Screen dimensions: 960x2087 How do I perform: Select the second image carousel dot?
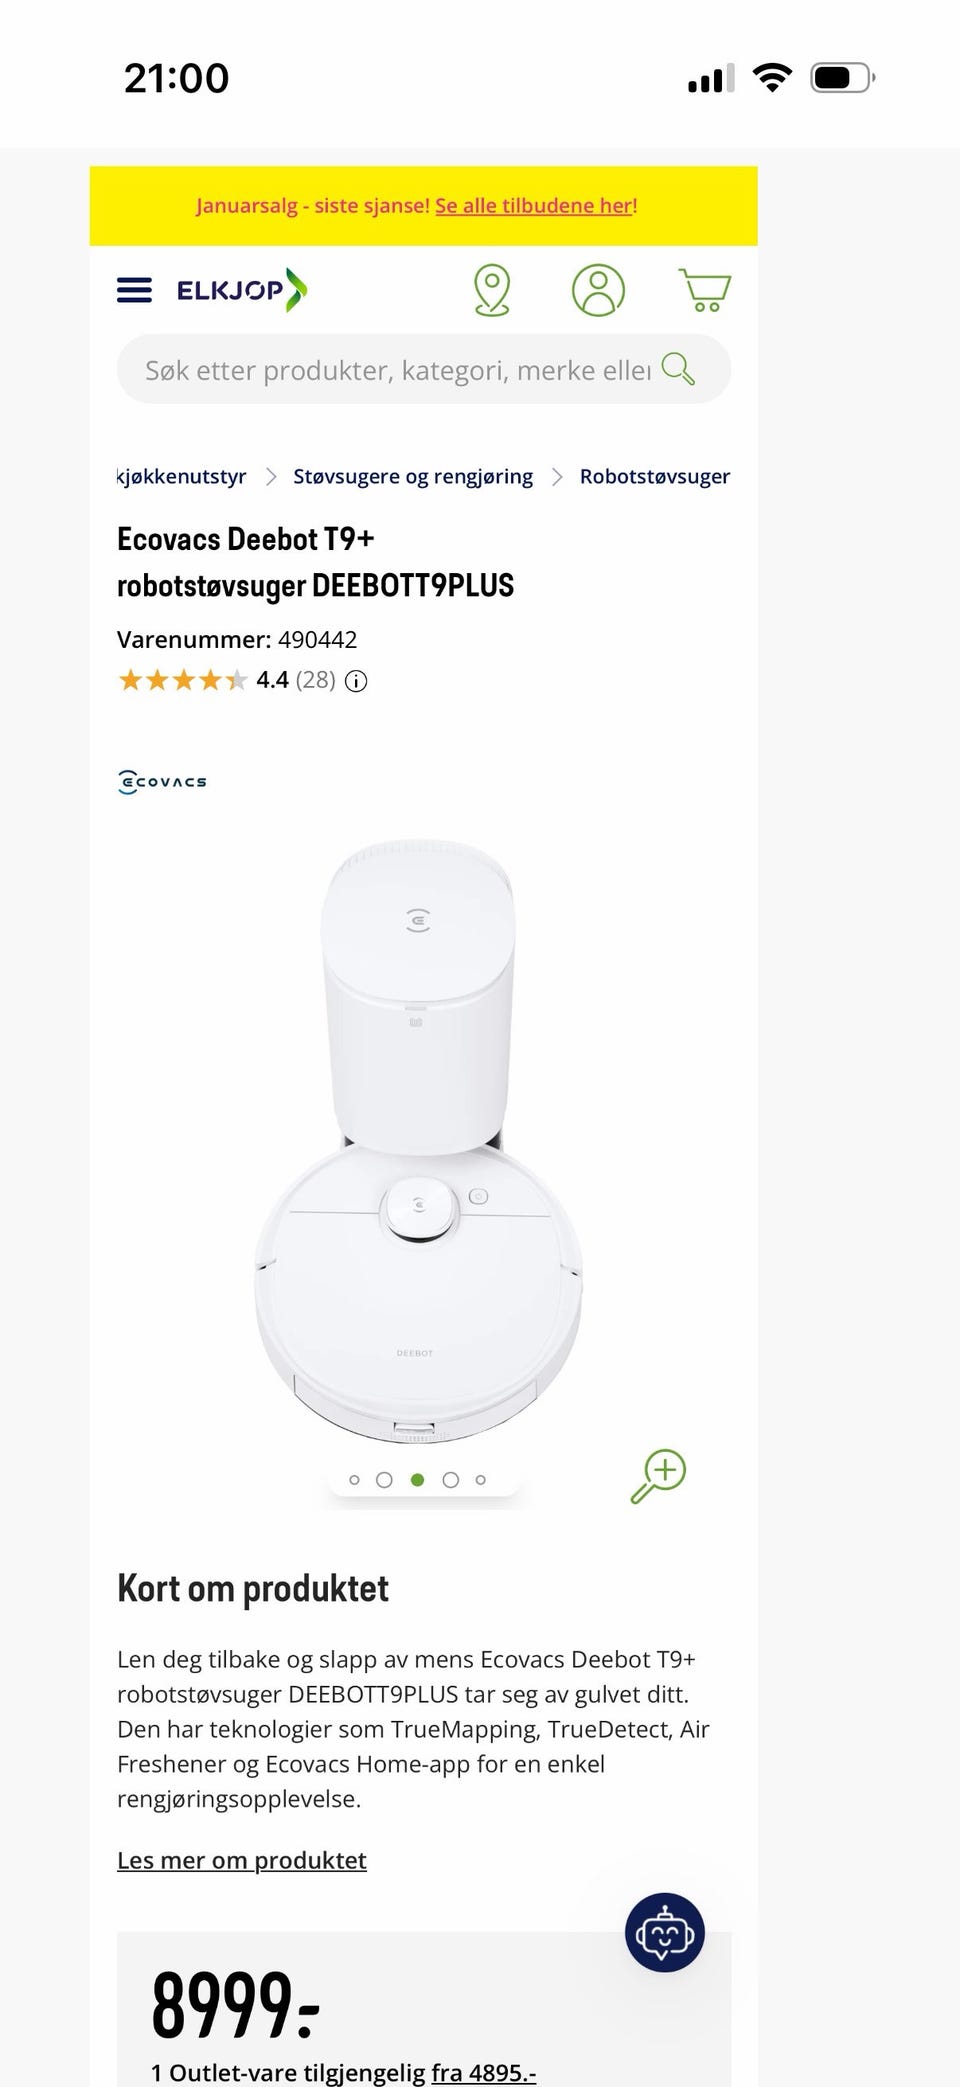click(x=384, y=1480)
